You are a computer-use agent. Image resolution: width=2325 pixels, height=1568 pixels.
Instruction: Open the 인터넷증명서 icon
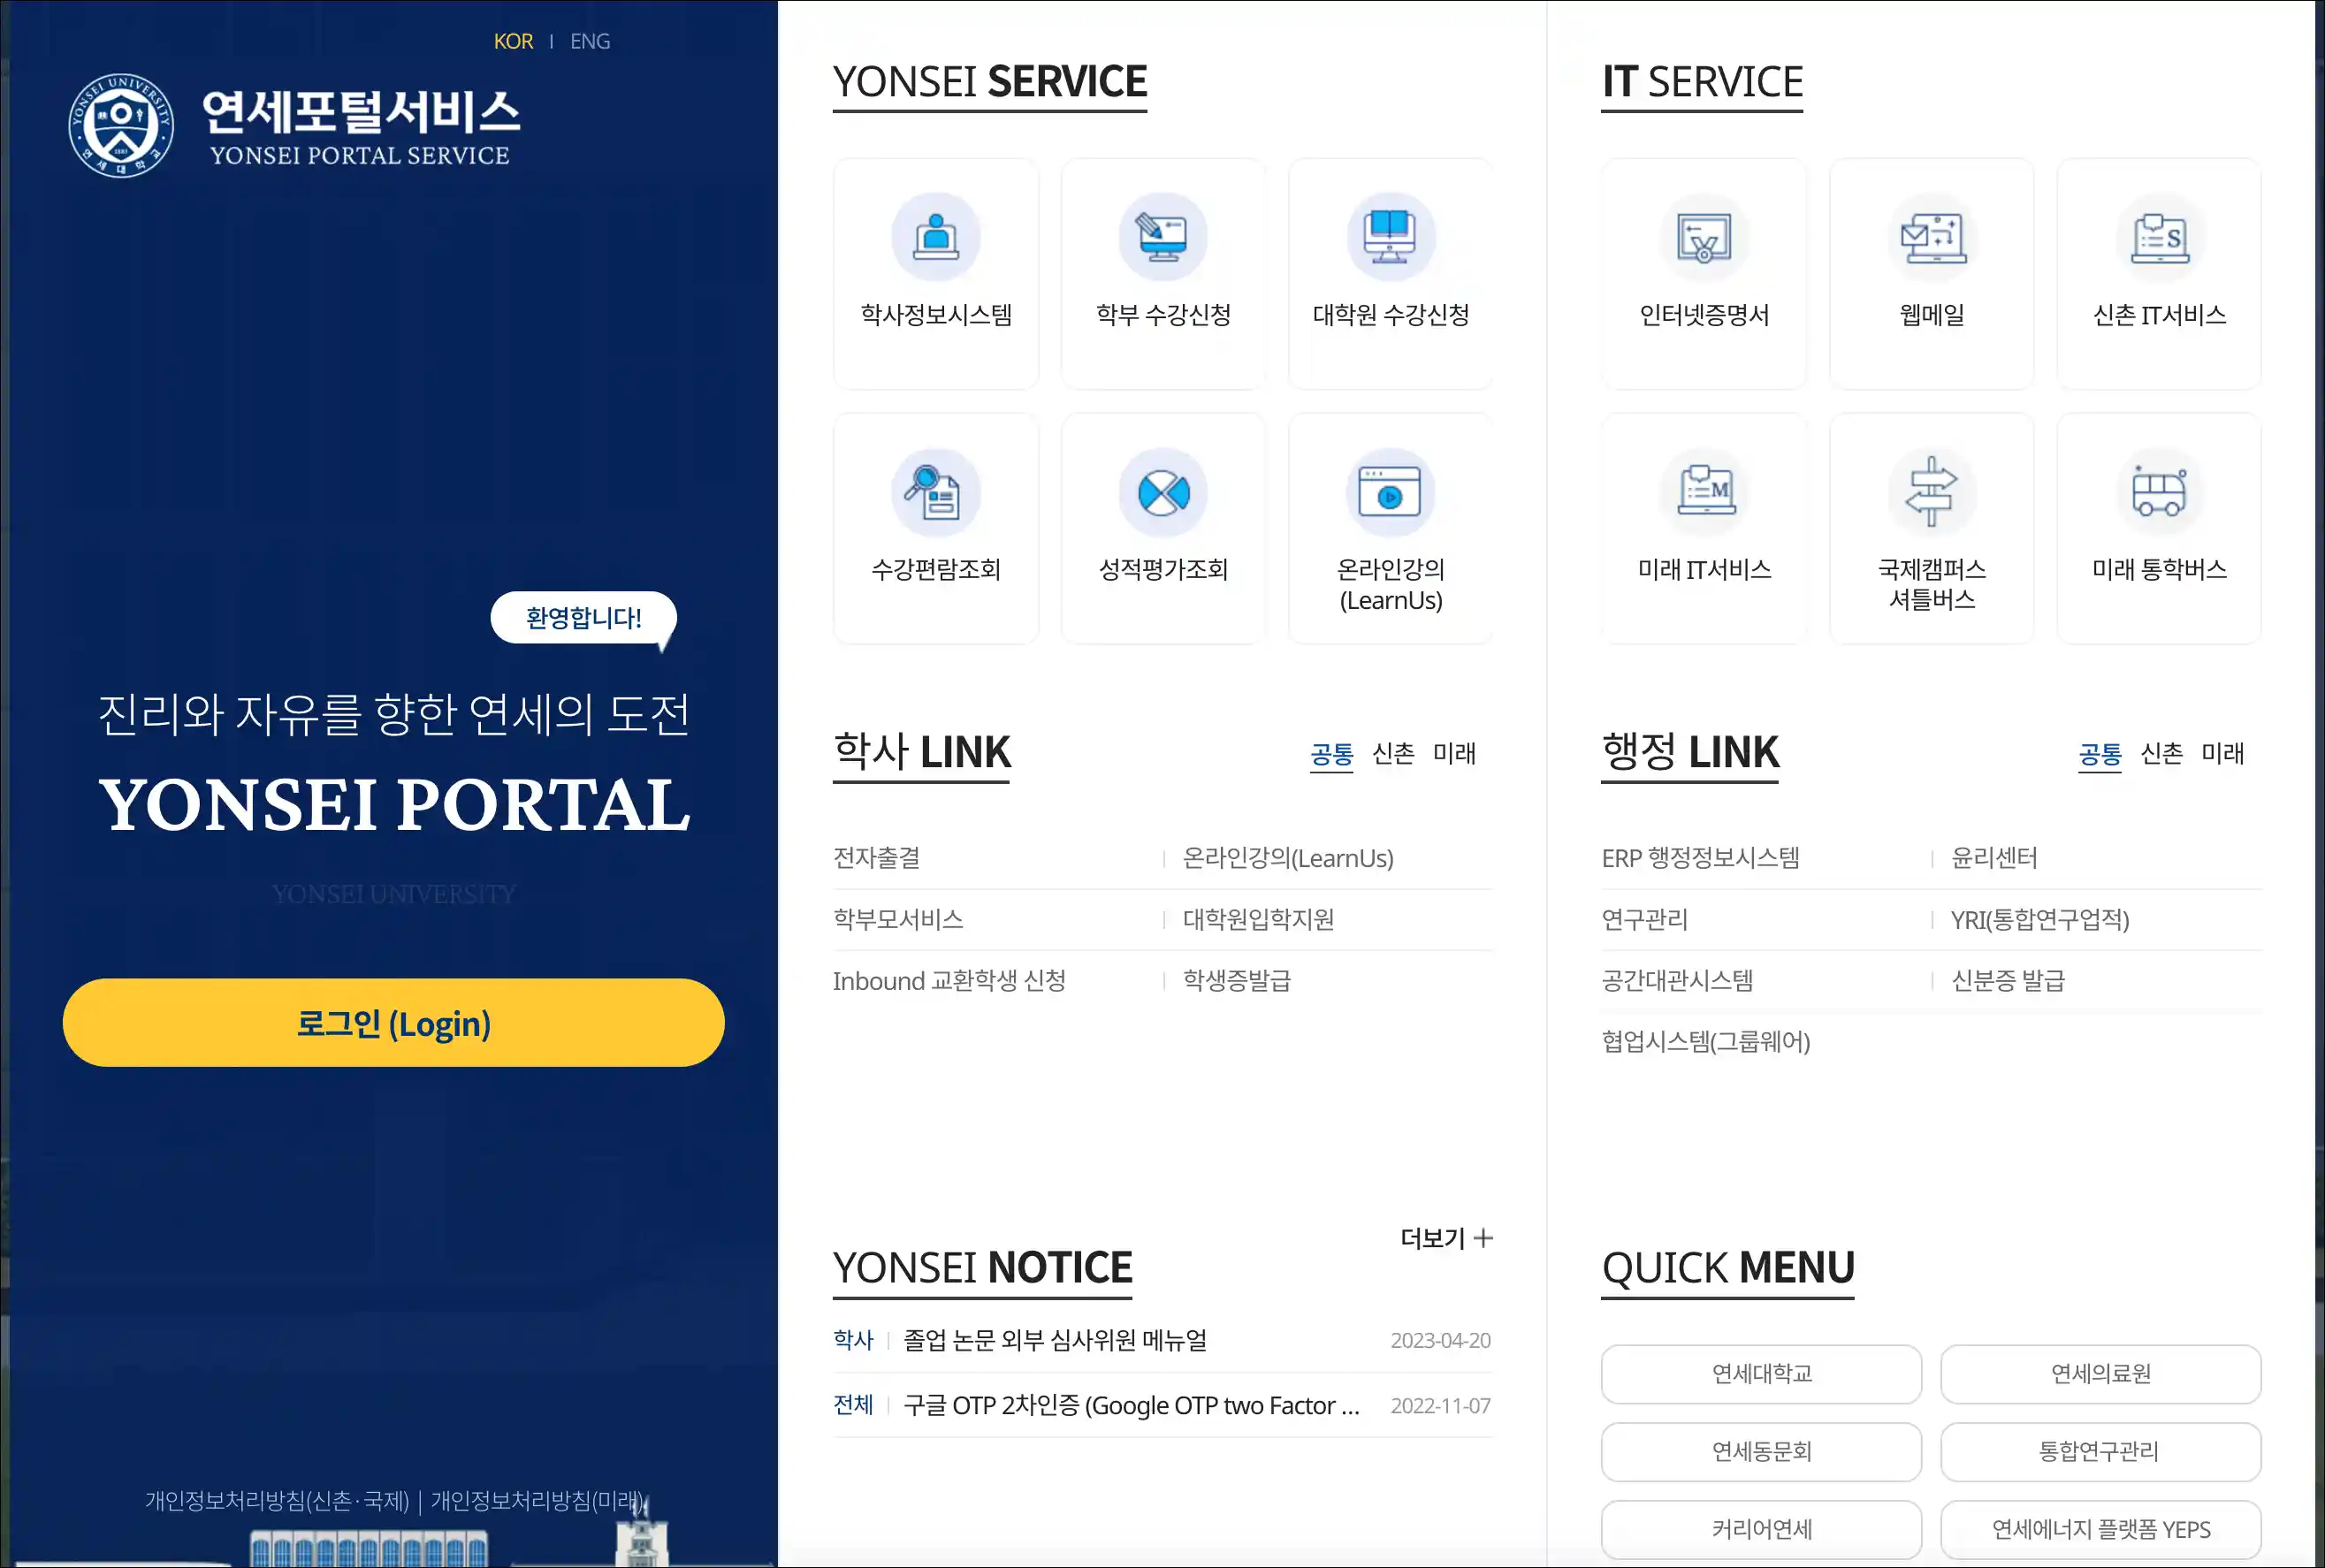pyautogui.click(x=1704, y=237)
